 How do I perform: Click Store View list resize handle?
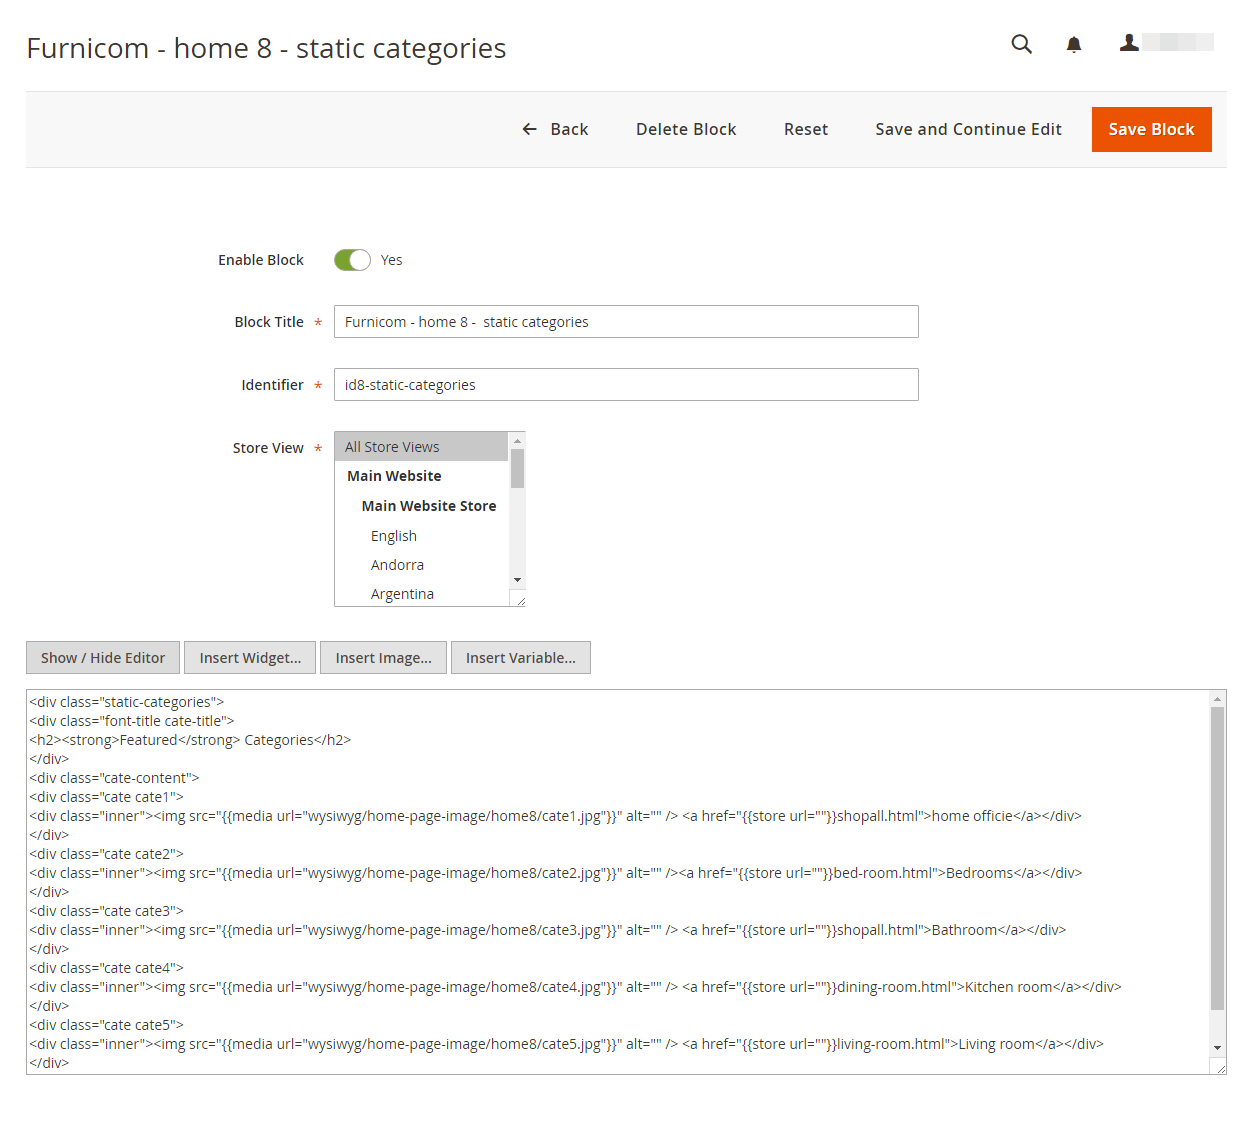click(x=518, y=599)
